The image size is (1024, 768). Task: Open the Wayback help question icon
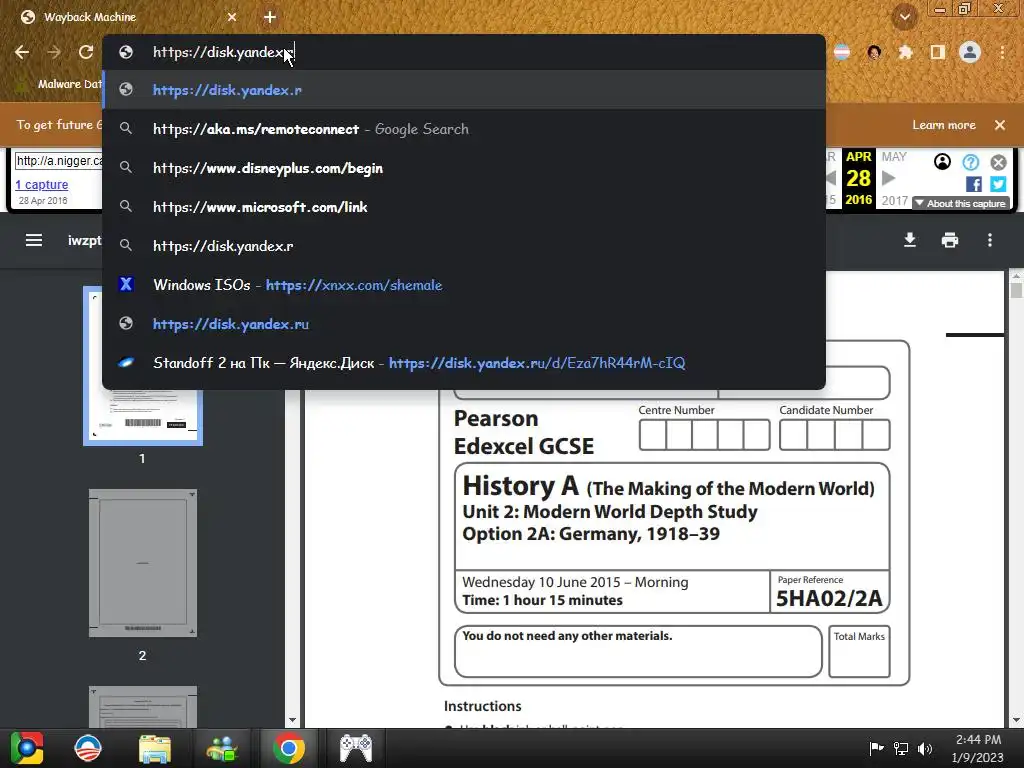[970, 162]
